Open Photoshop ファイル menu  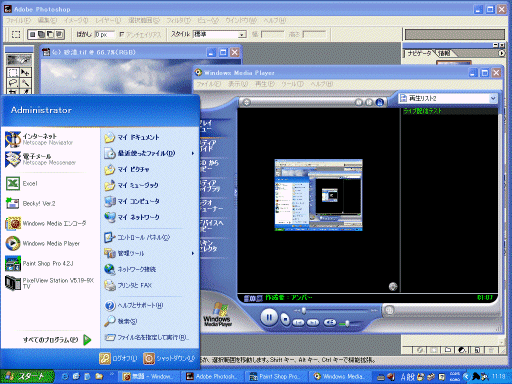18,21
